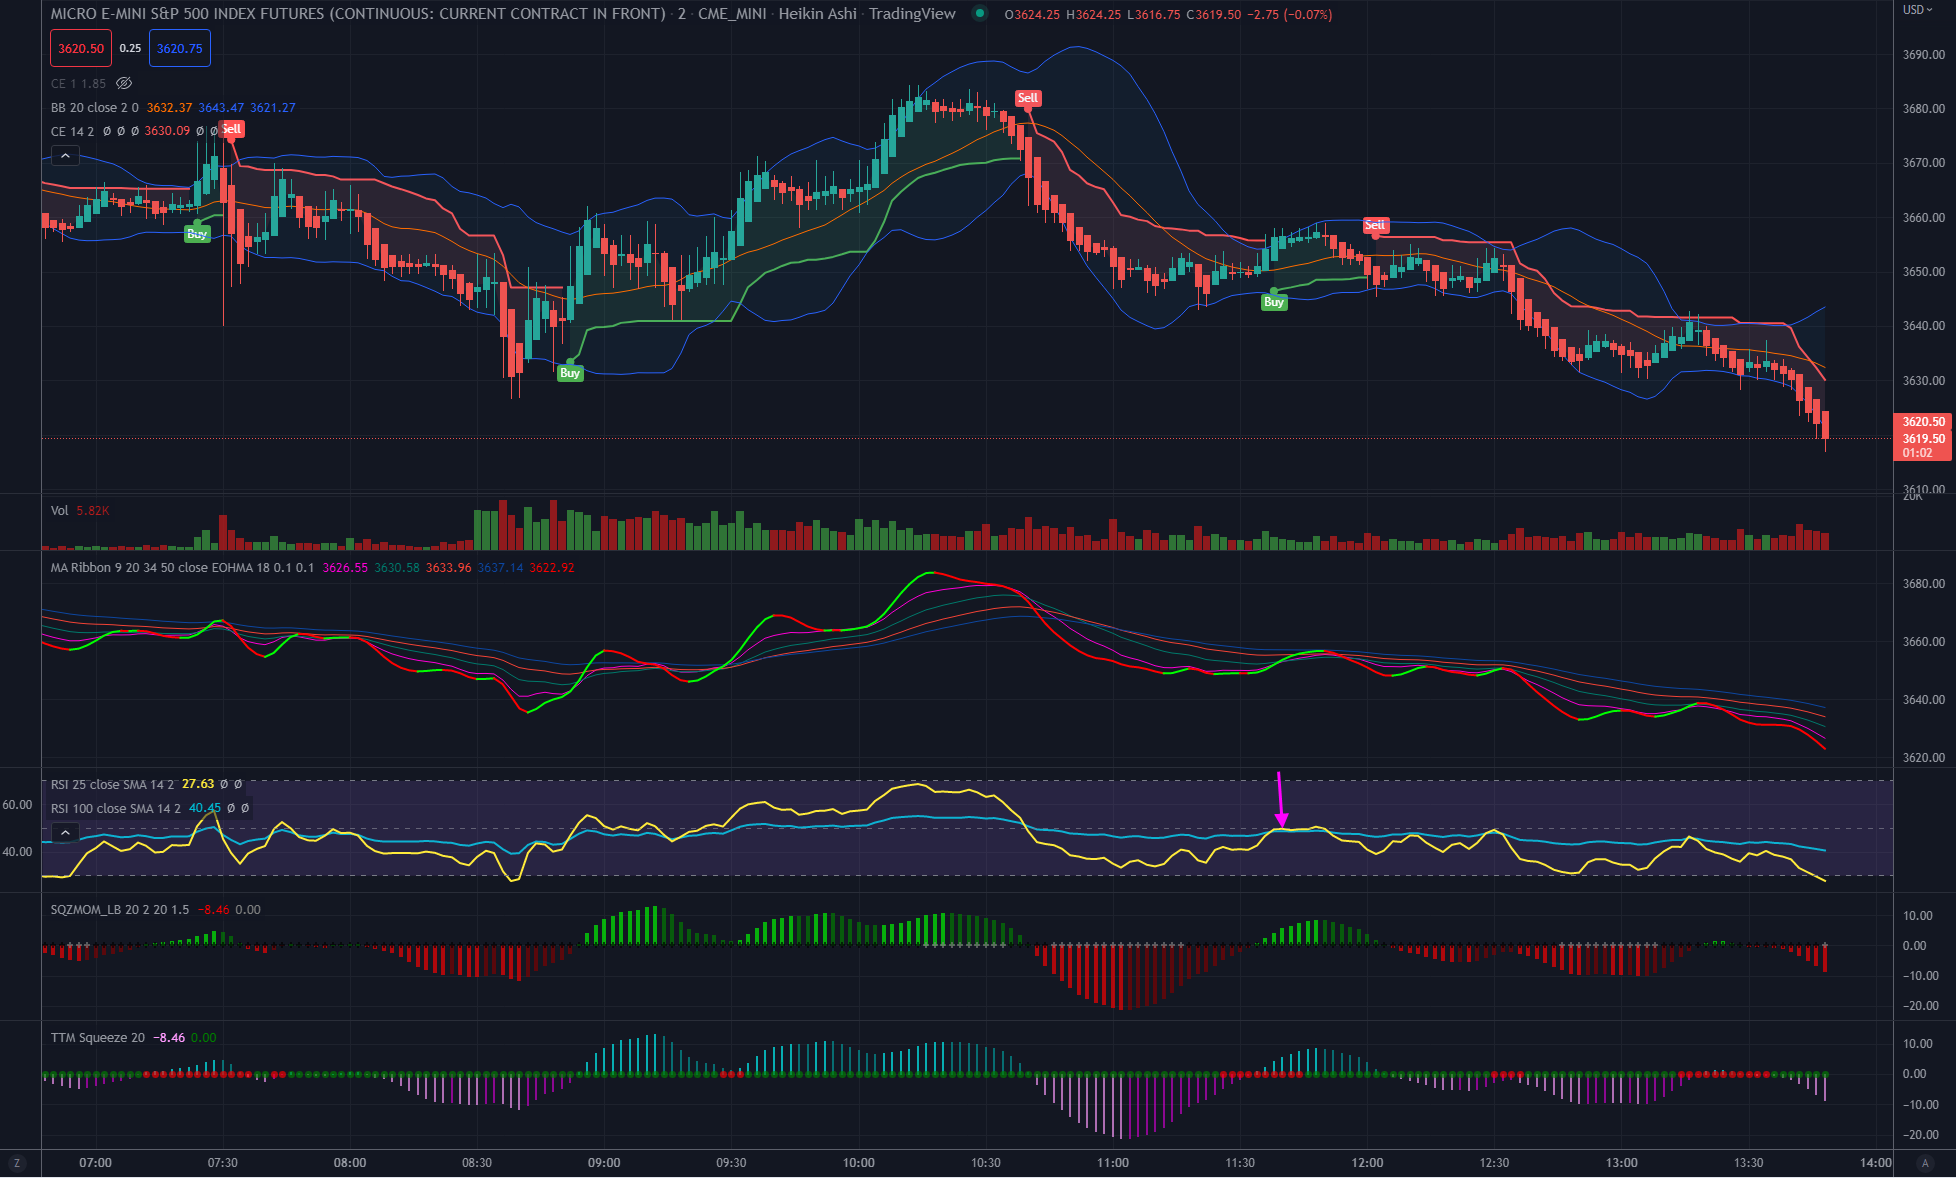
Task: Show the hidden CE 1 1.85 indicator
Action: [124, 84]
